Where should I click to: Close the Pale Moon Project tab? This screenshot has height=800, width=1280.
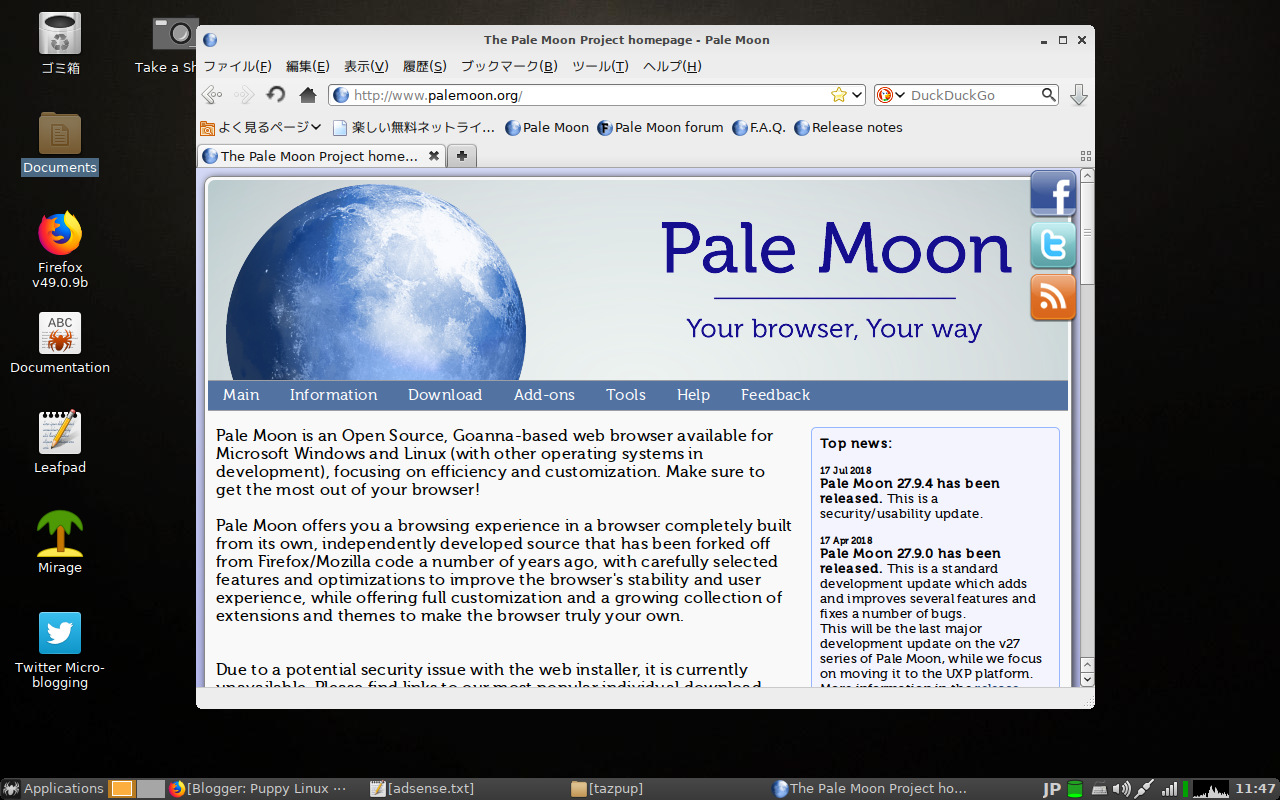click(x=434, y=156)
